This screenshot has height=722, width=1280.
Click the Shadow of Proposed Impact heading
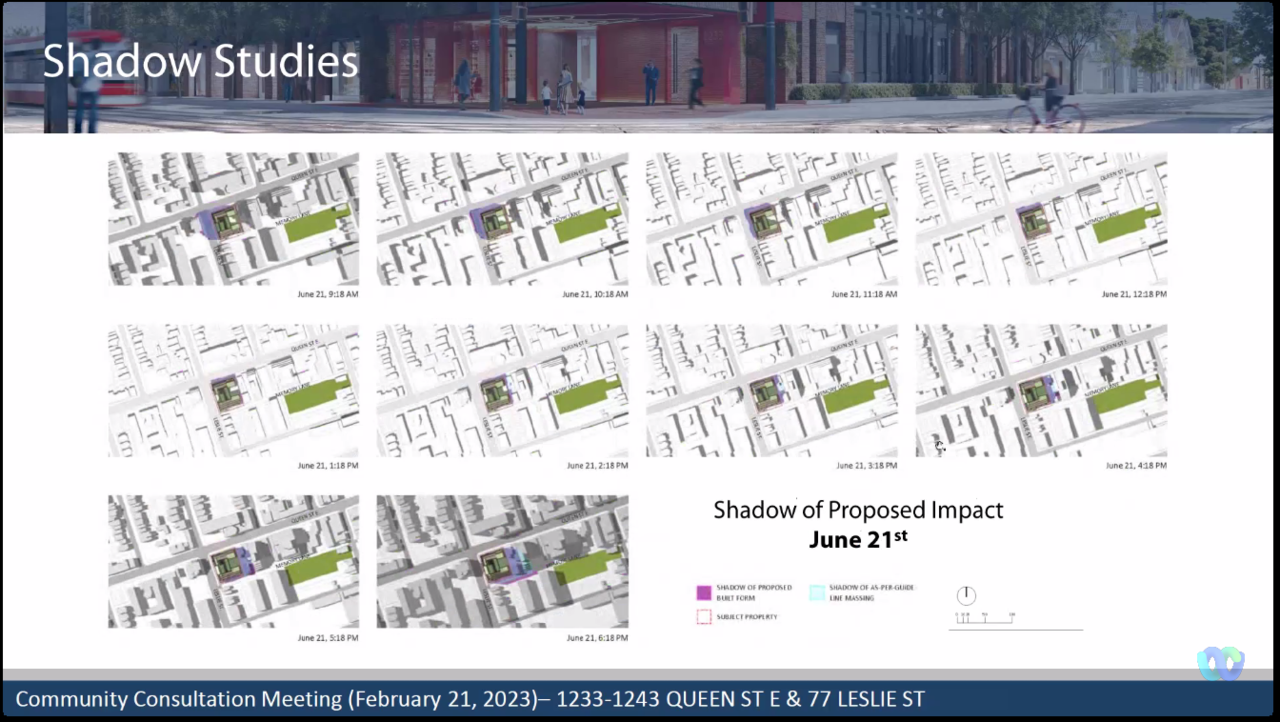(x=858, y=510)
